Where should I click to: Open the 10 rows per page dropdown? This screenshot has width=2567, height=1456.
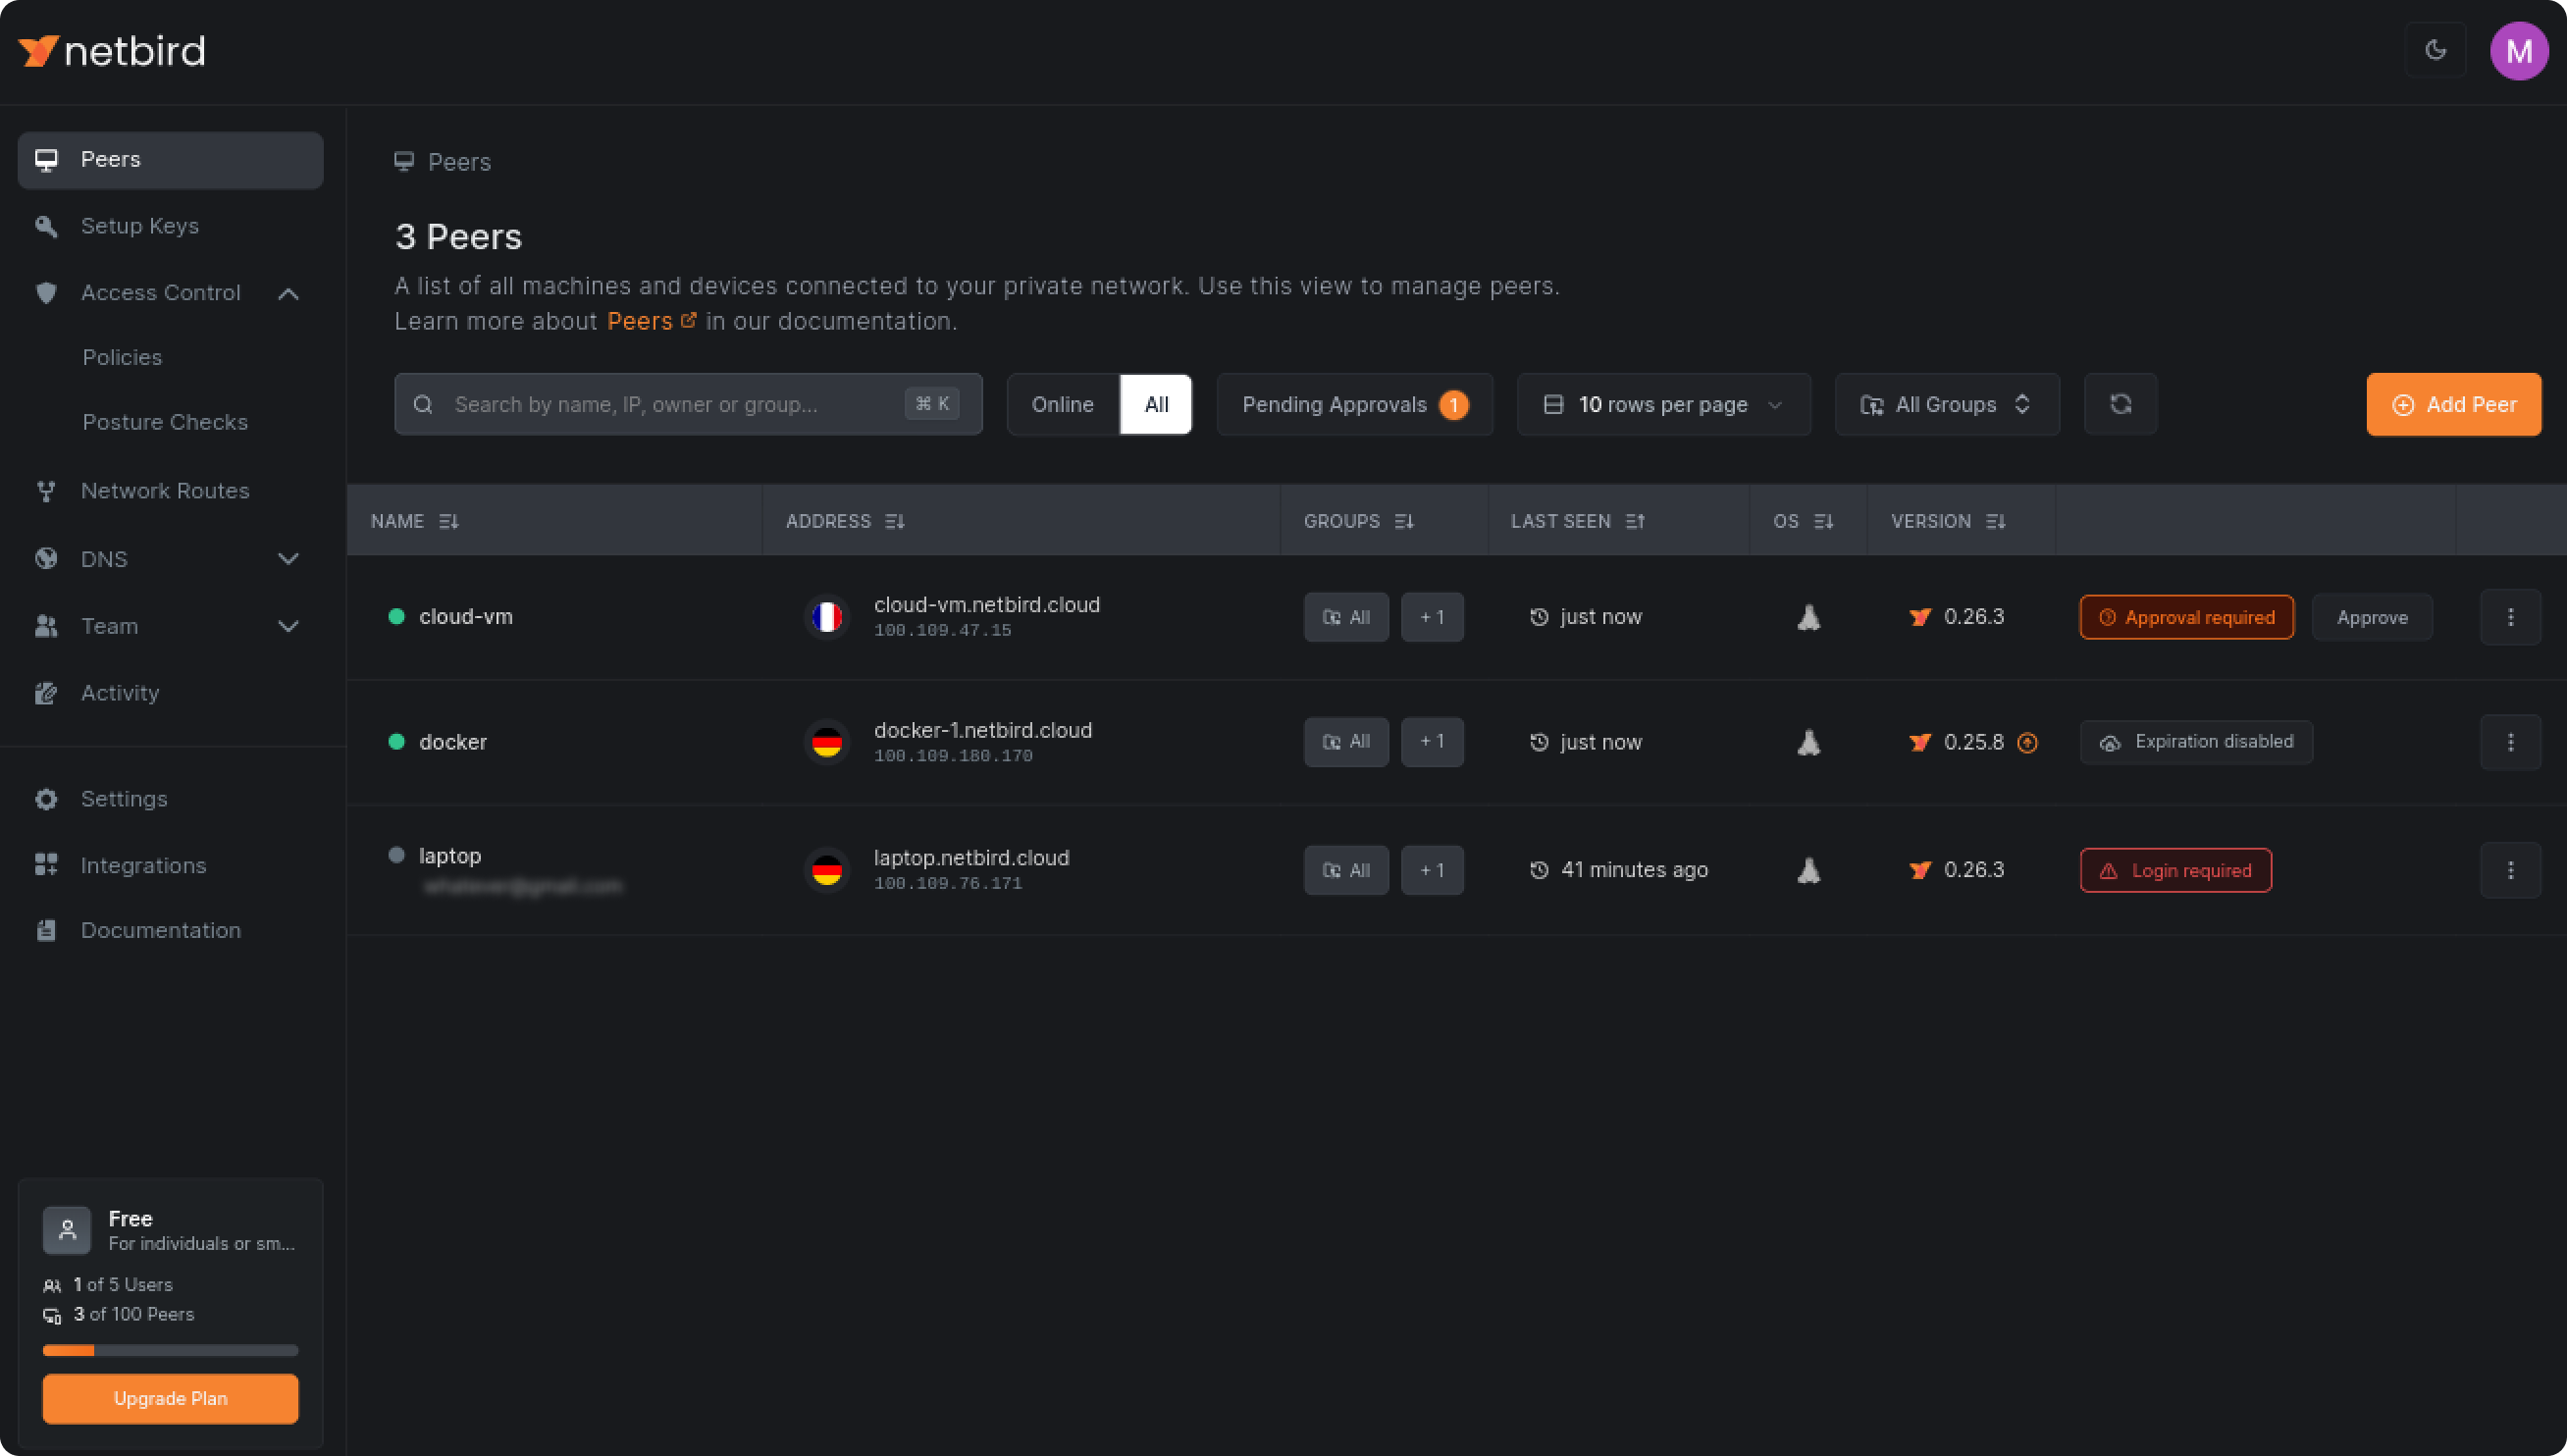point(1663,404)
